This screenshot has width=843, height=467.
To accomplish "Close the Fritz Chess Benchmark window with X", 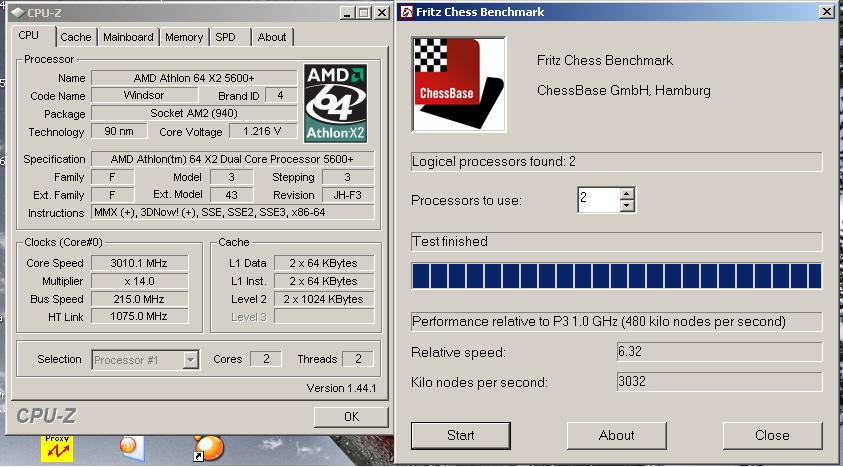I will [x=826, y=11].
